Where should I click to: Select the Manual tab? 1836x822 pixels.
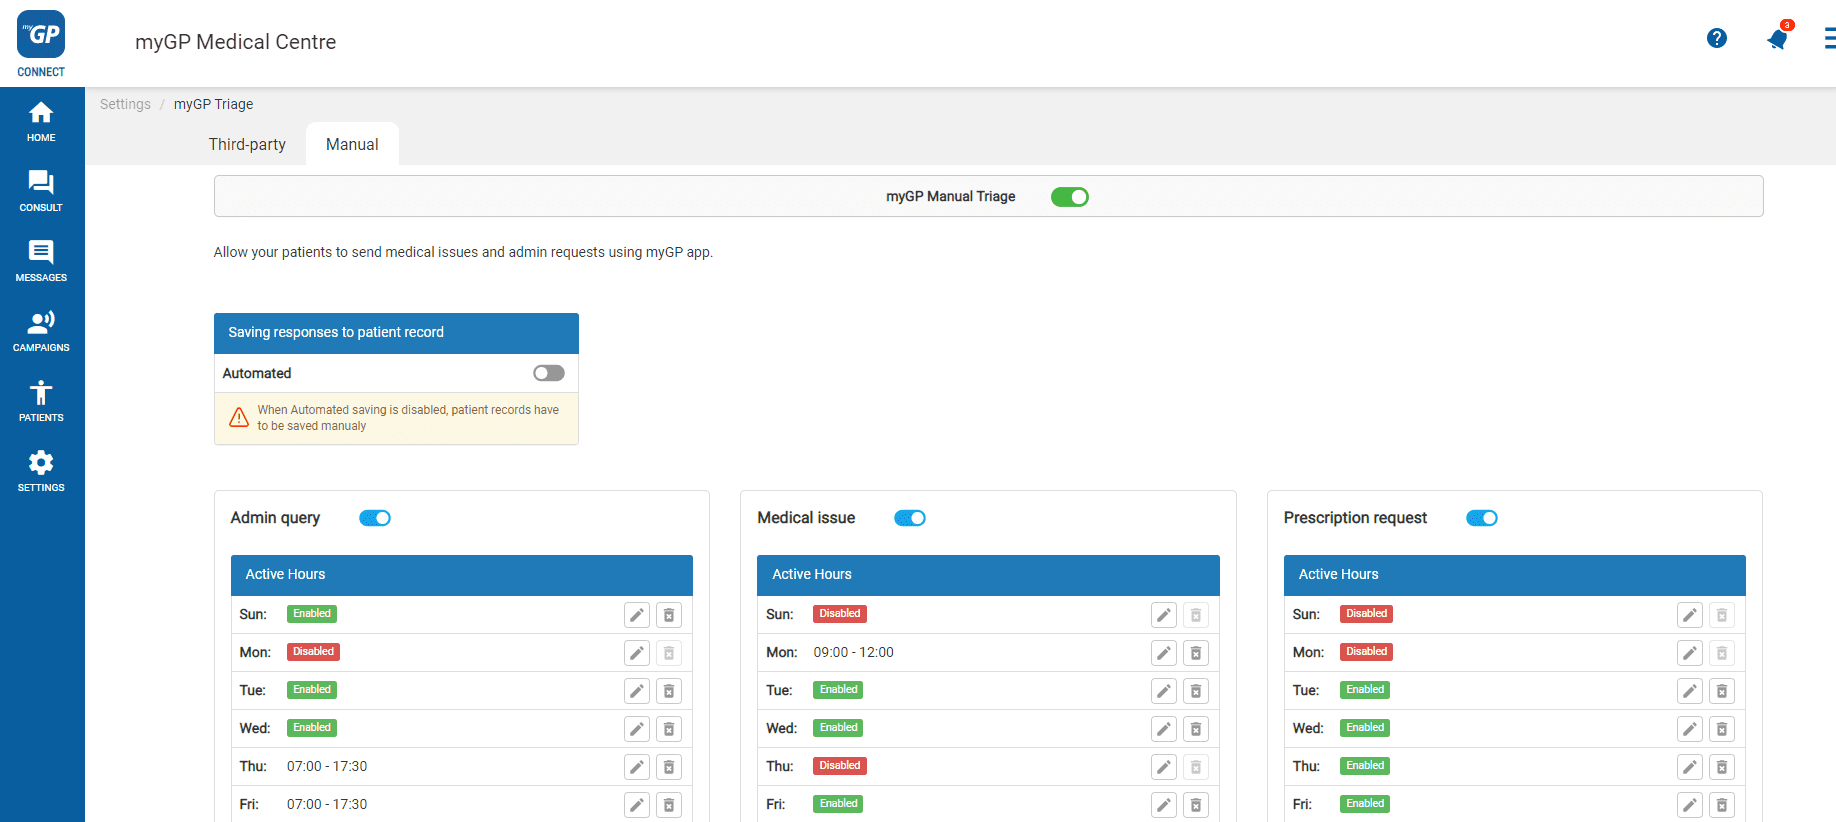[x=352, y=144]
